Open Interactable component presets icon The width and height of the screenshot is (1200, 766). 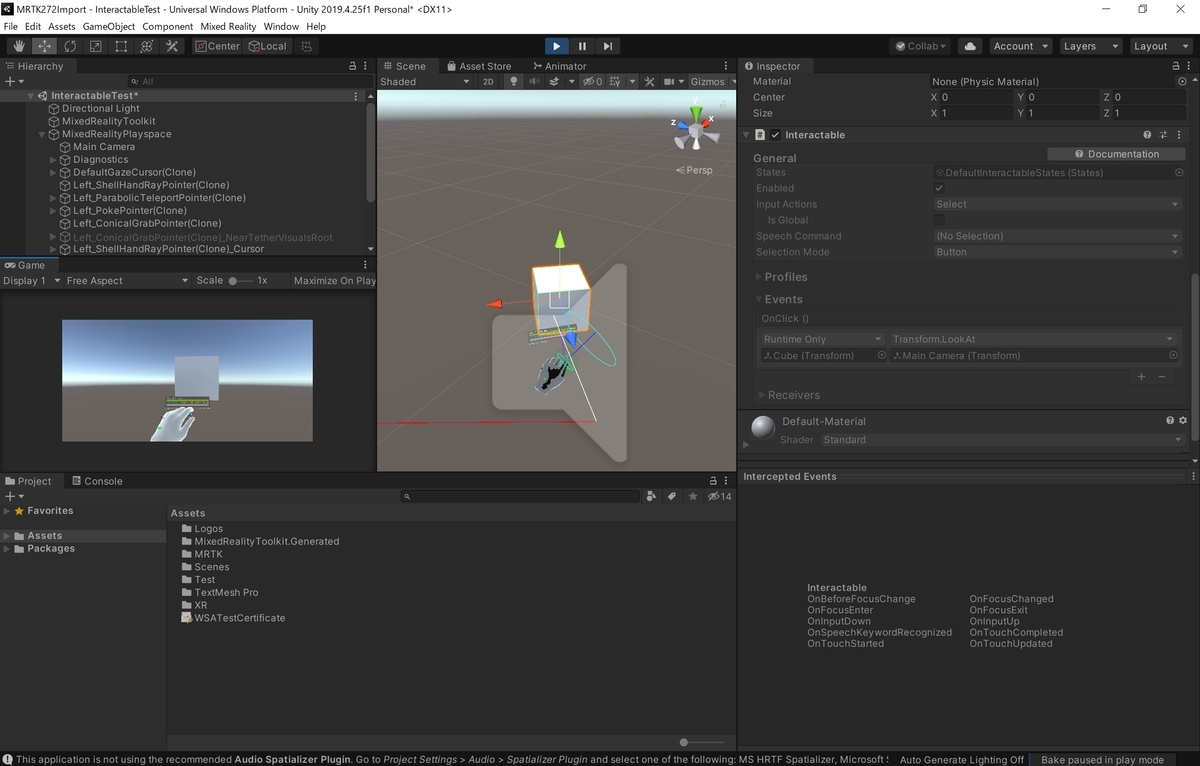click(x=1164, y=135)
